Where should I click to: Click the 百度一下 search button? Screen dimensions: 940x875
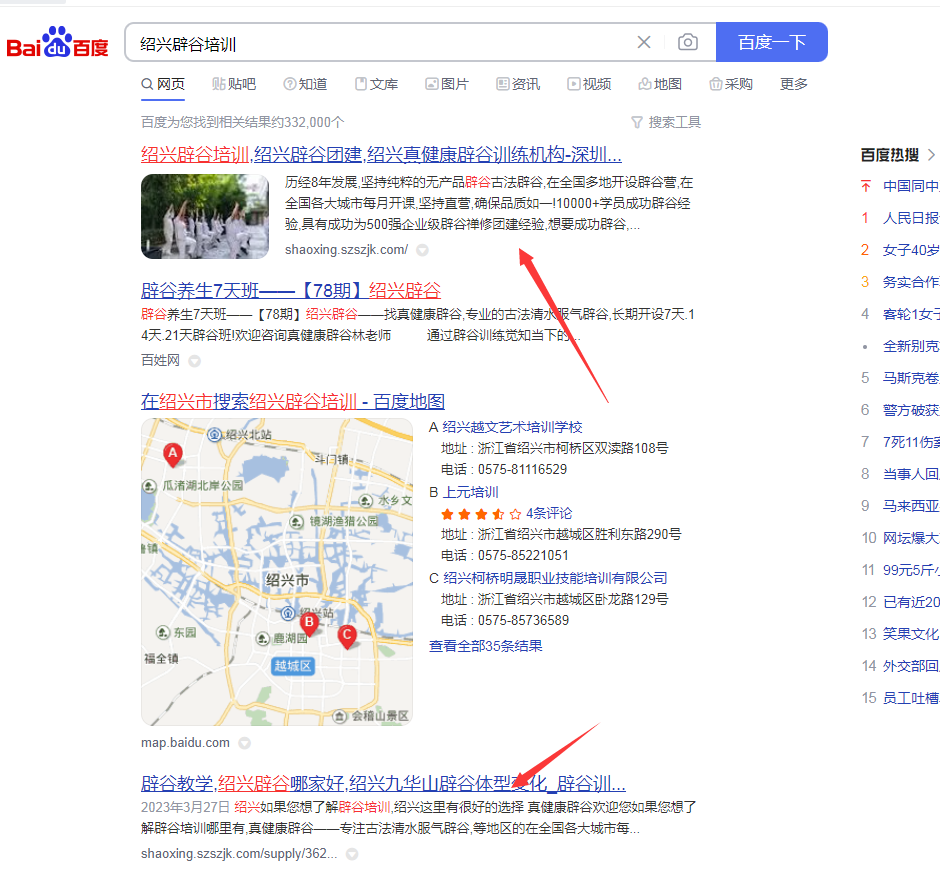coord(771,42)
